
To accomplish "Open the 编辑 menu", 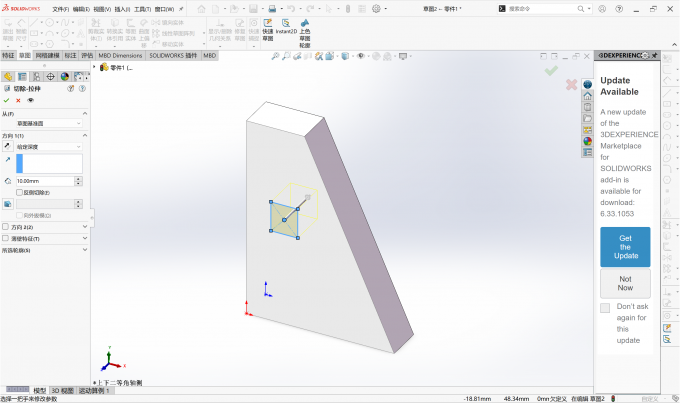I will pyautogui.click(x=81, y=9).
